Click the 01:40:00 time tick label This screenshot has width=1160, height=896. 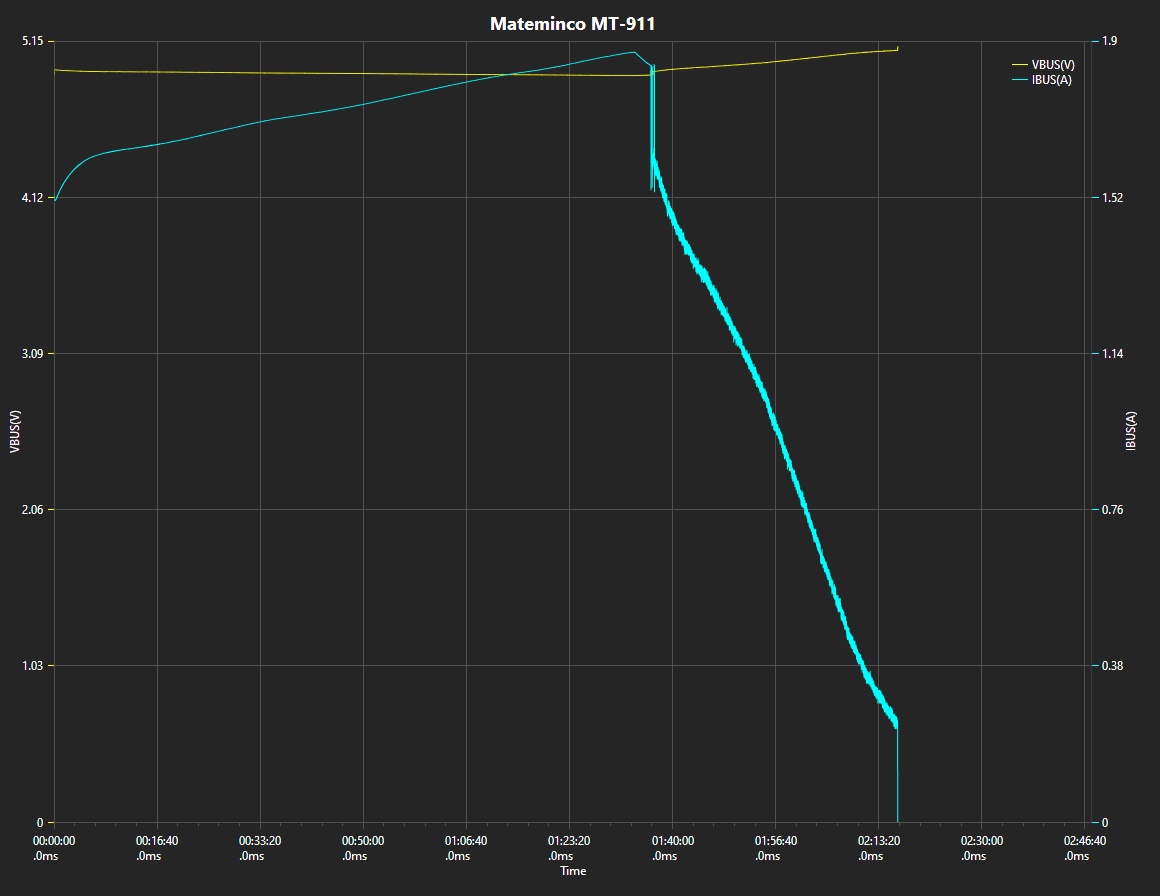672,849
